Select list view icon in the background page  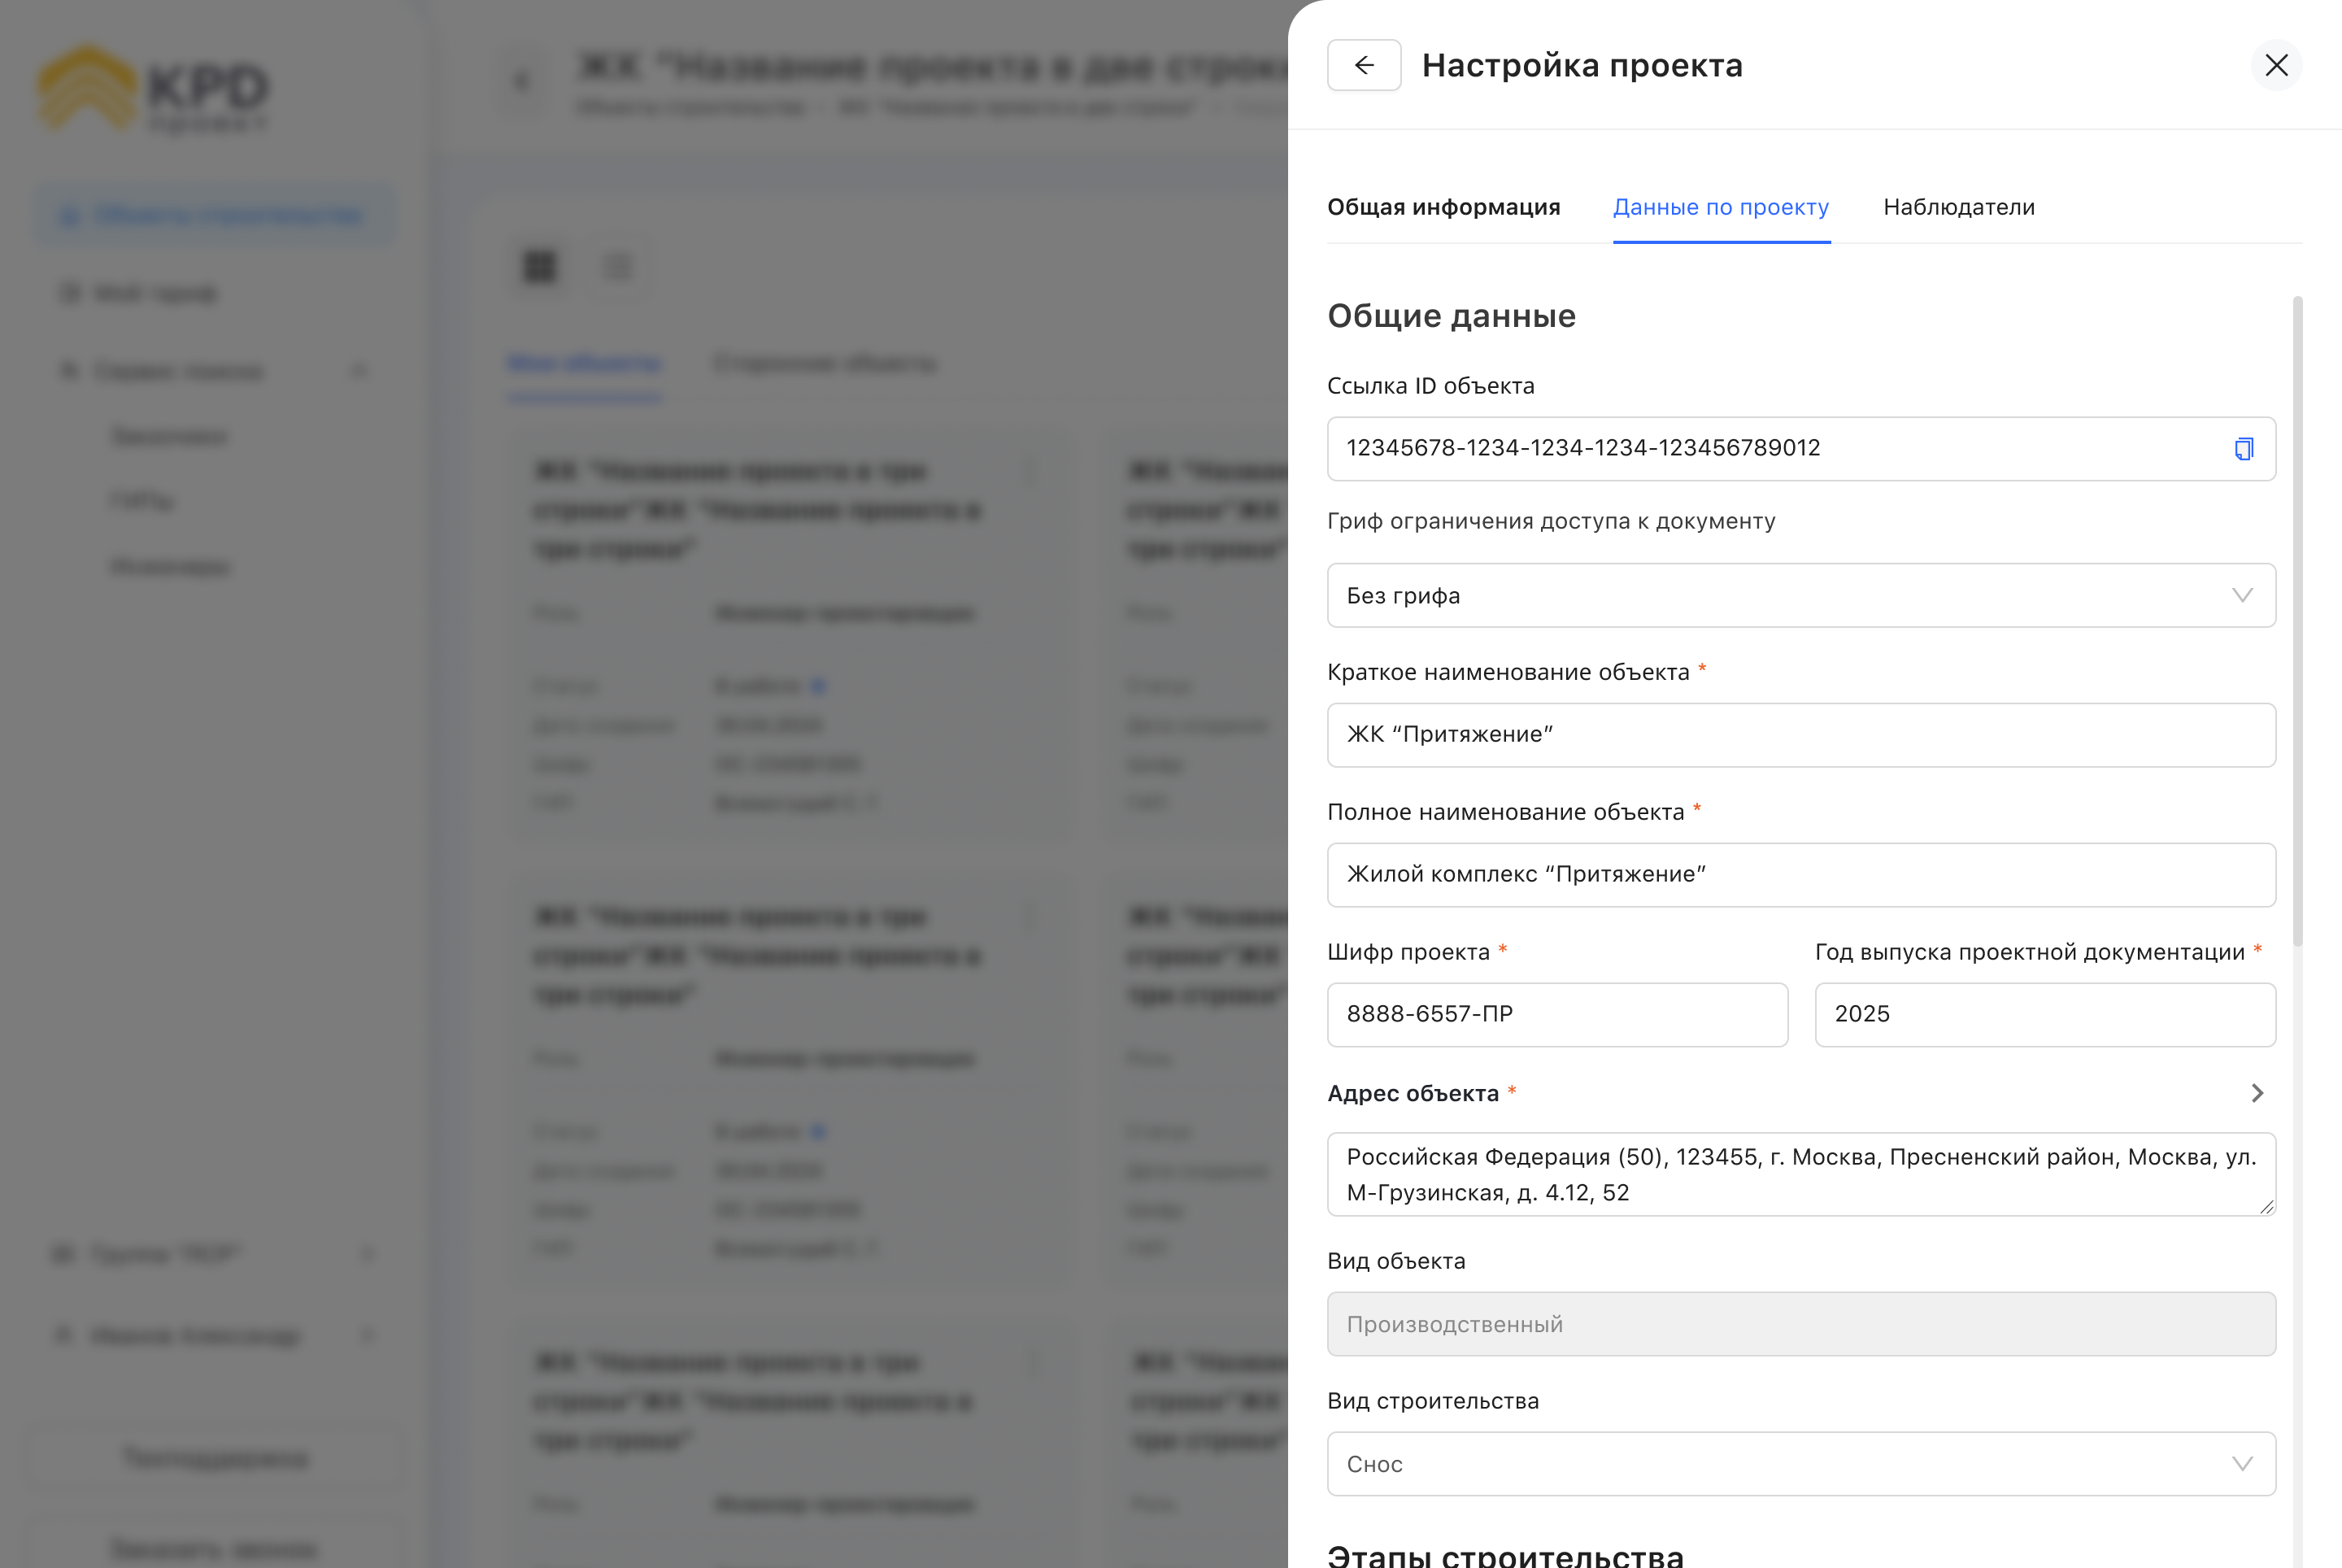[618, 267]
